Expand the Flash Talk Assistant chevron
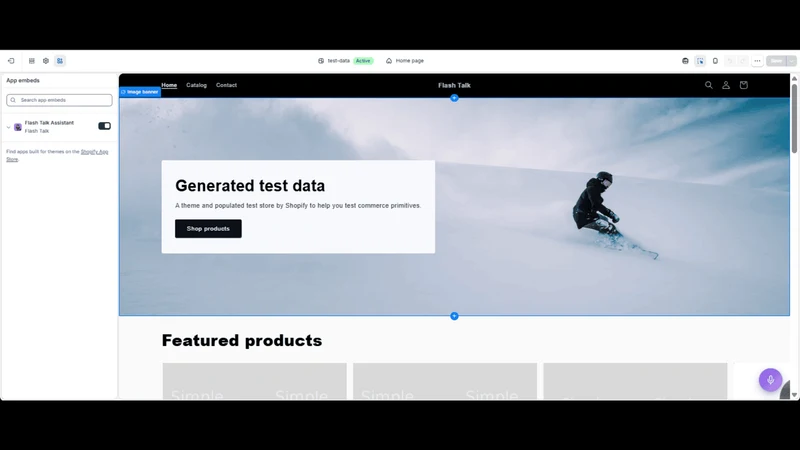This screenshot has height=450, width=800. pyautogui.click(x=8, y=127)
